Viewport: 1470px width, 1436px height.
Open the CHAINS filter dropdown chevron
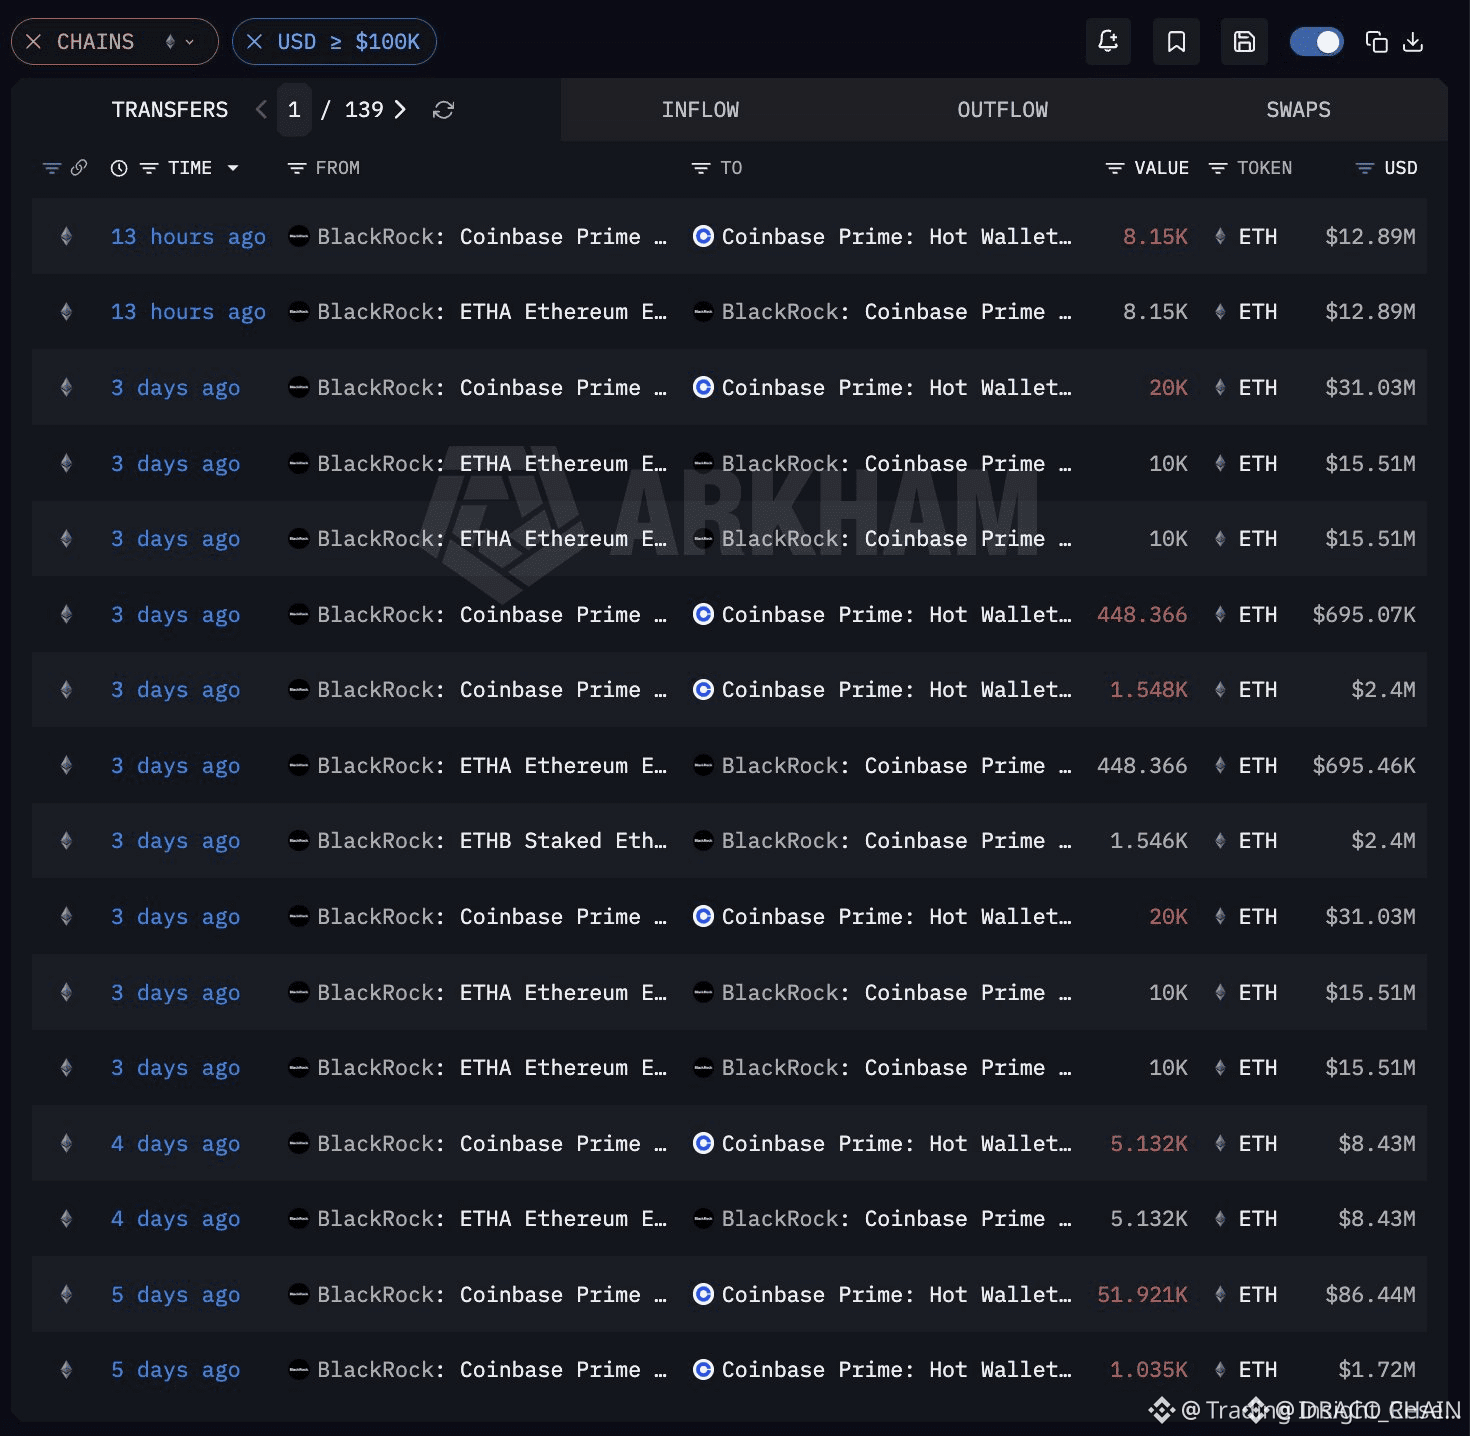click(190, 42)
